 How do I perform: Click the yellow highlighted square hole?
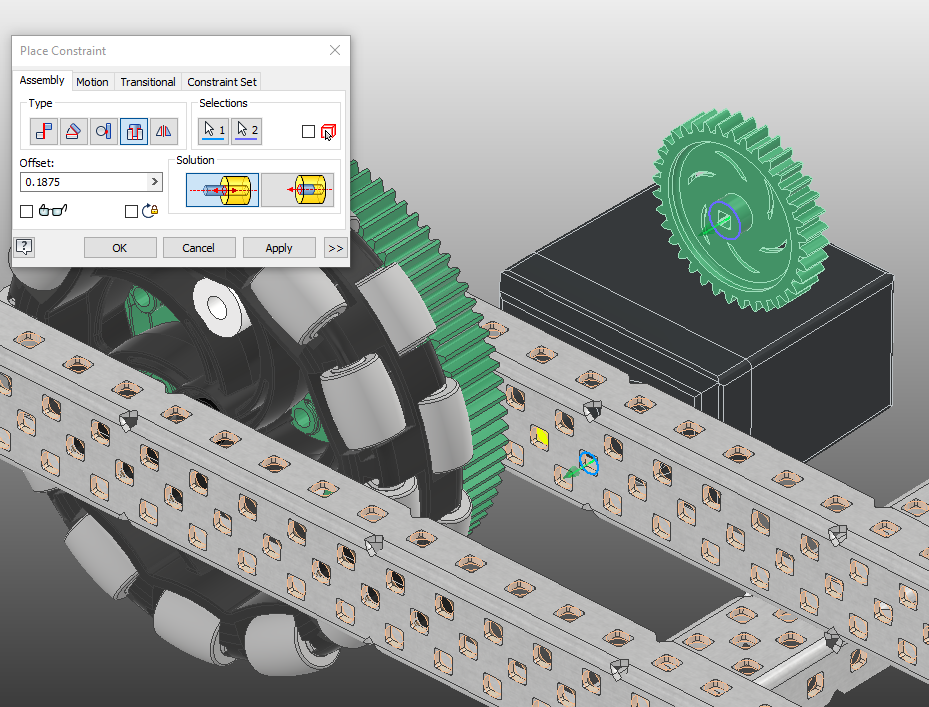point(542,437)
